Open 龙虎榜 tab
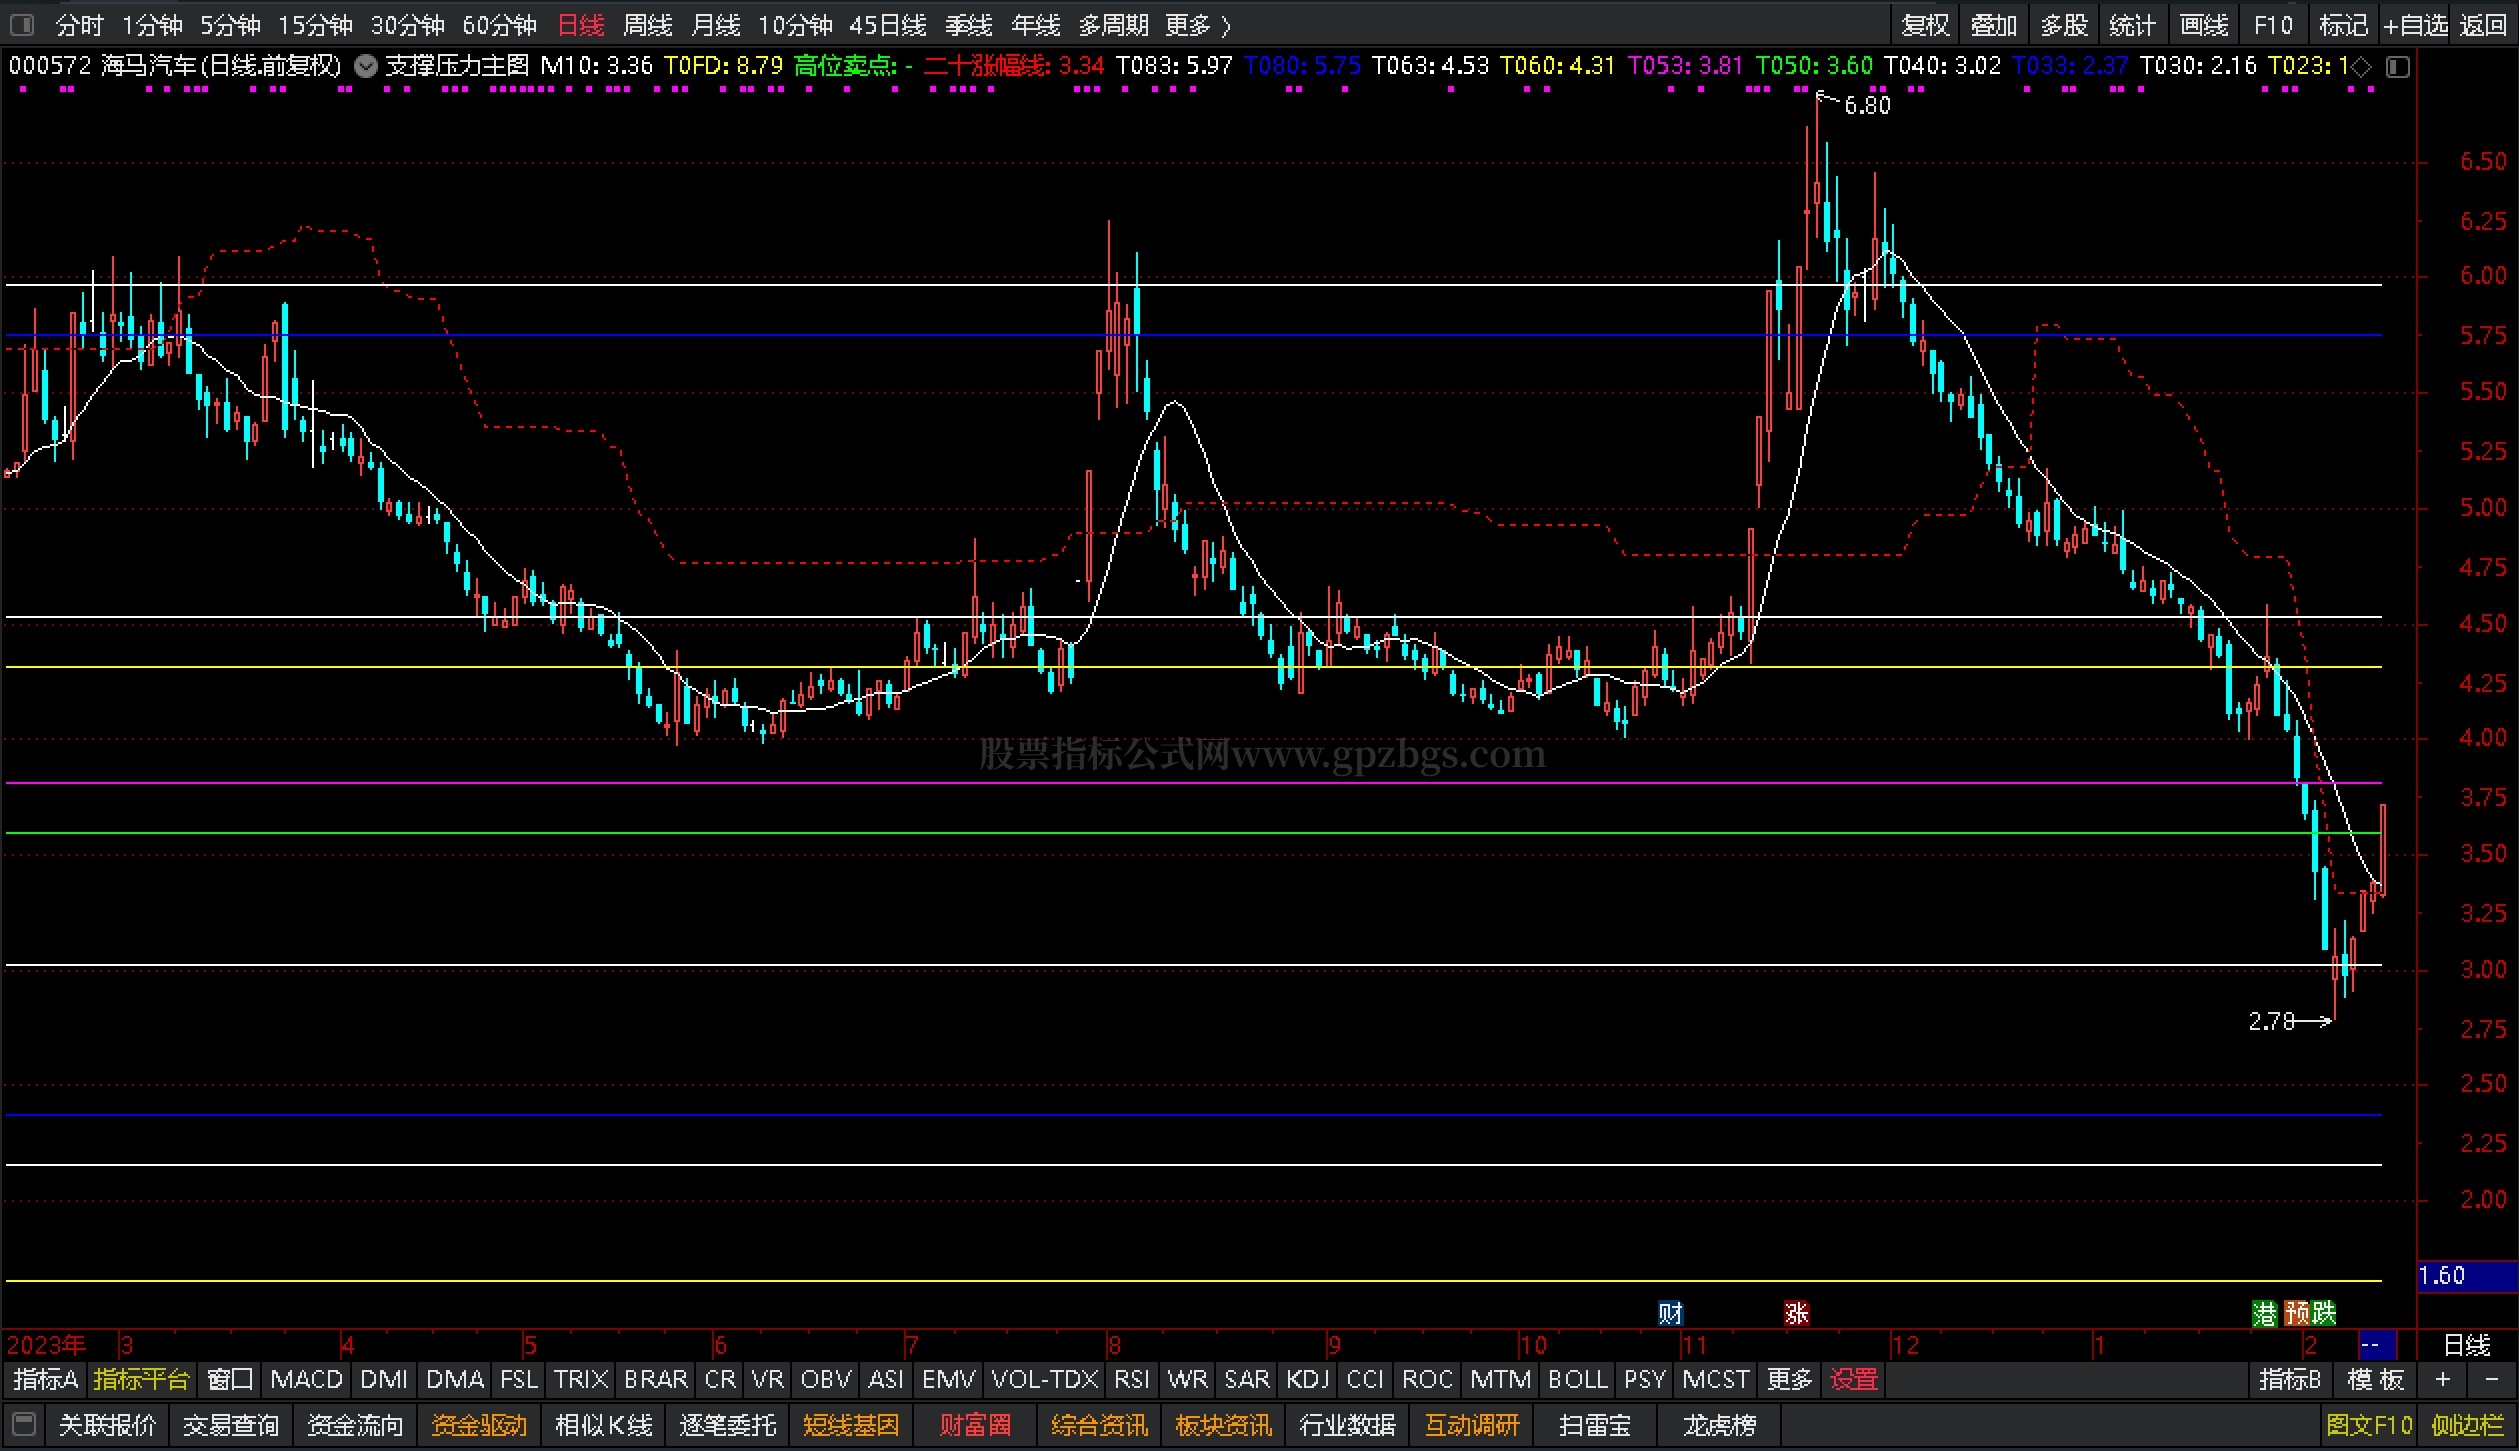 pos(1719,1424)
